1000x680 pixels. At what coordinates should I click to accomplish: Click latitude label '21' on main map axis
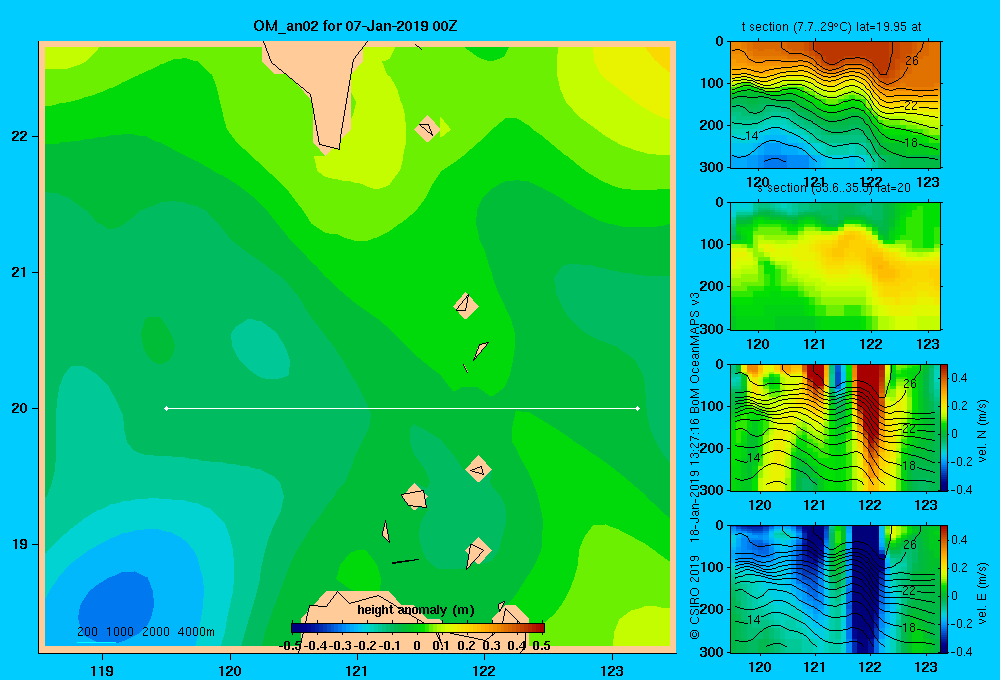19,272
